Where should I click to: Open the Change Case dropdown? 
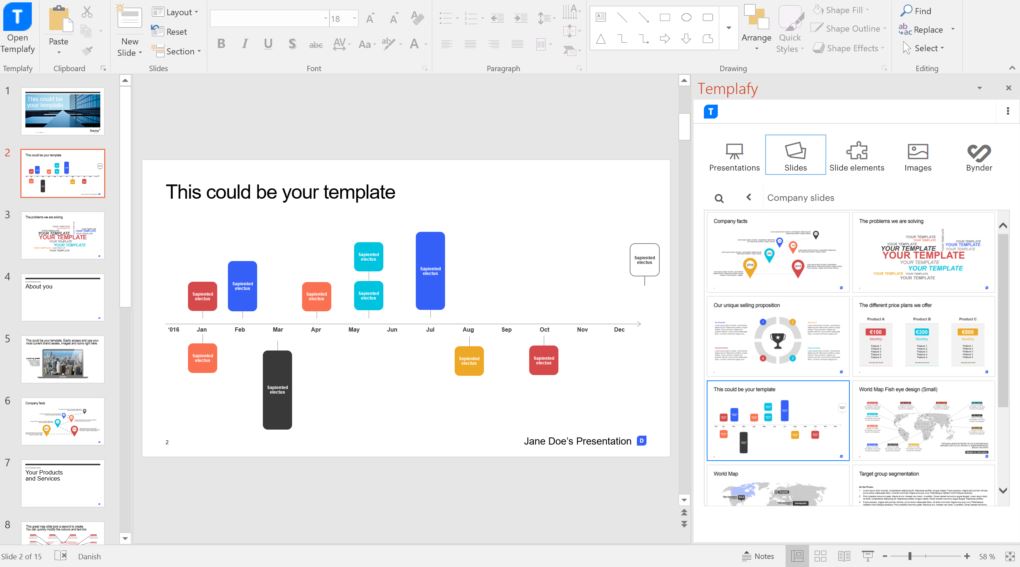366,44
